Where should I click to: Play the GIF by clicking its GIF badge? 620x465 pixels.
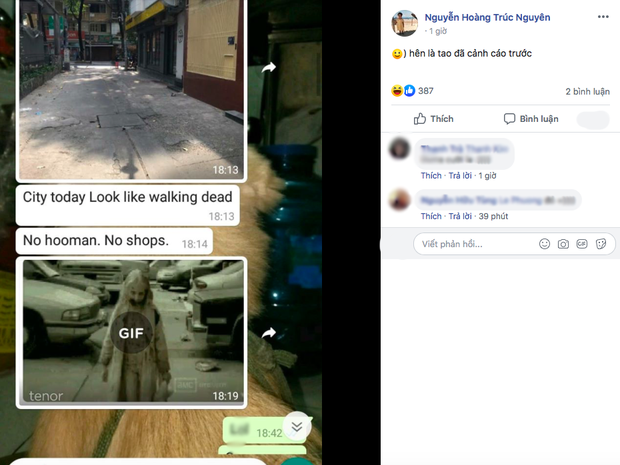click(132, 333)
